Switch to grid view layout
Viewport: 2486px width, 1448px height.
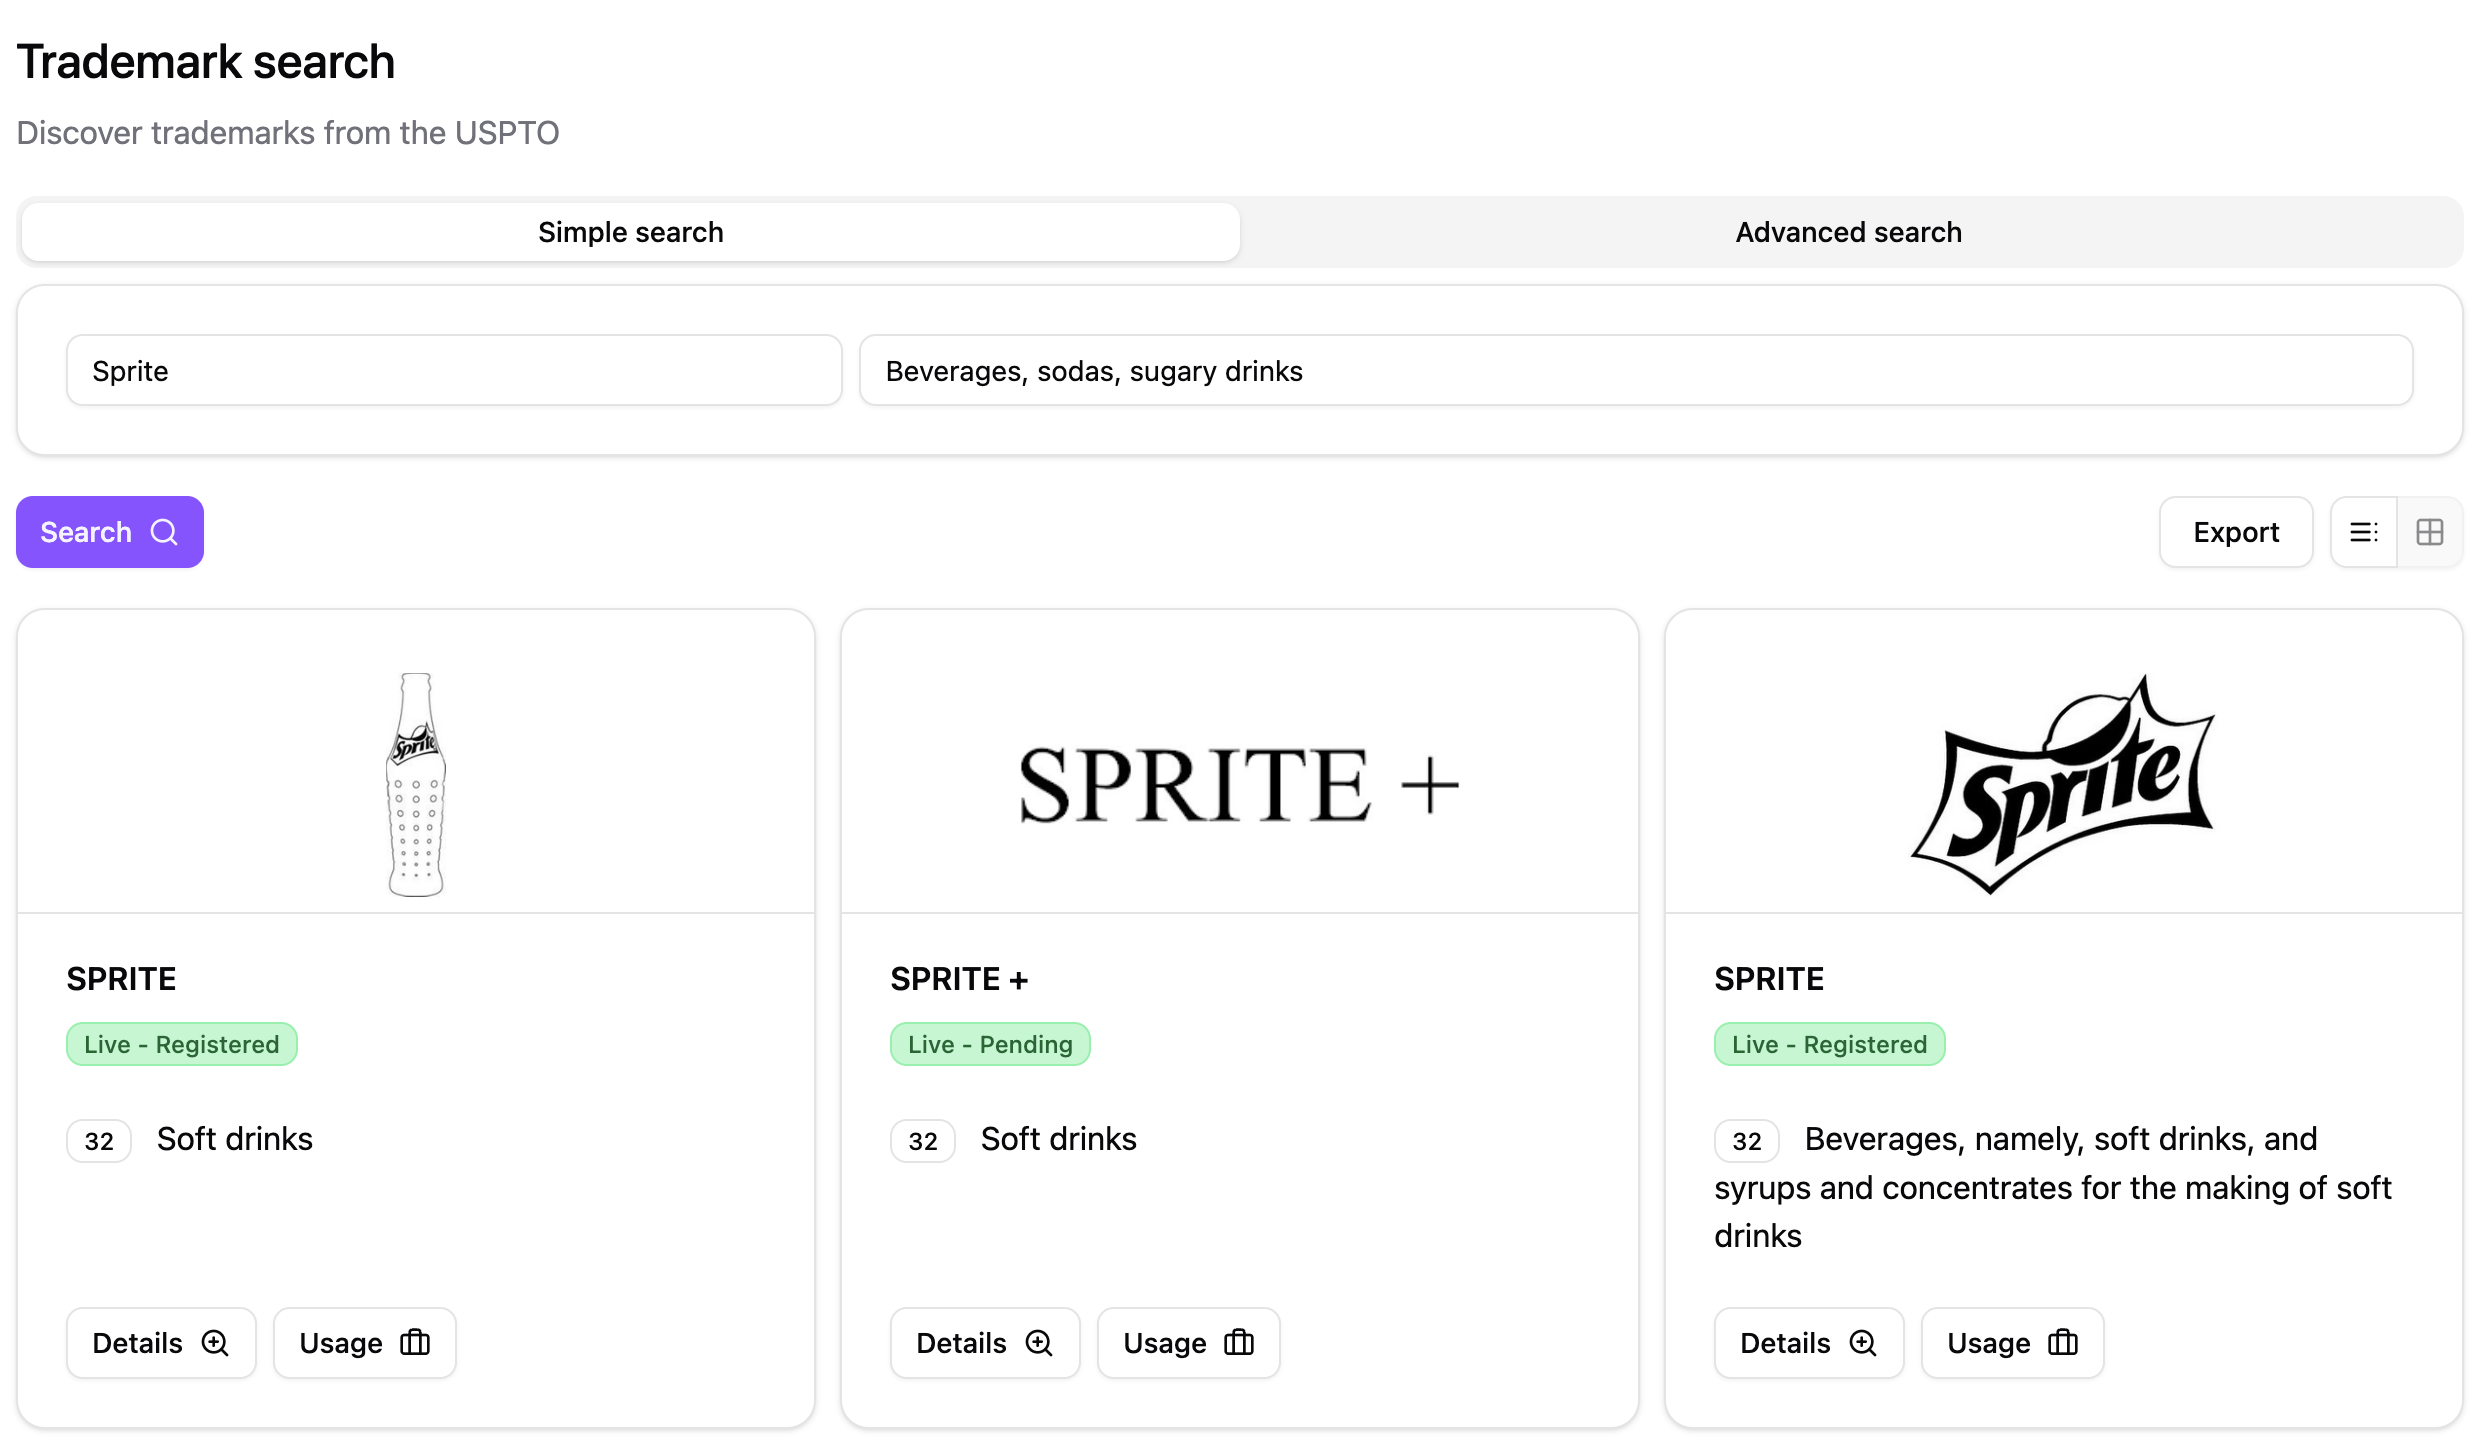(2430, 532)
